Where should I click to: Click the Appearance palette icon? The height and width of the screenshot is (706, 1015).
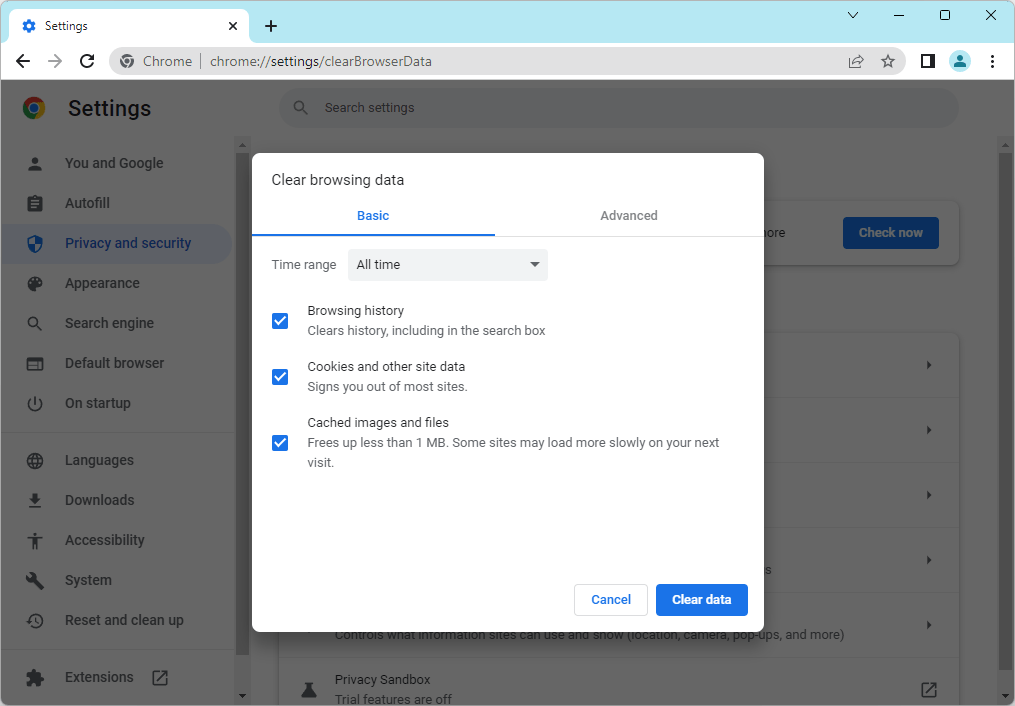(x=35, y=283)
